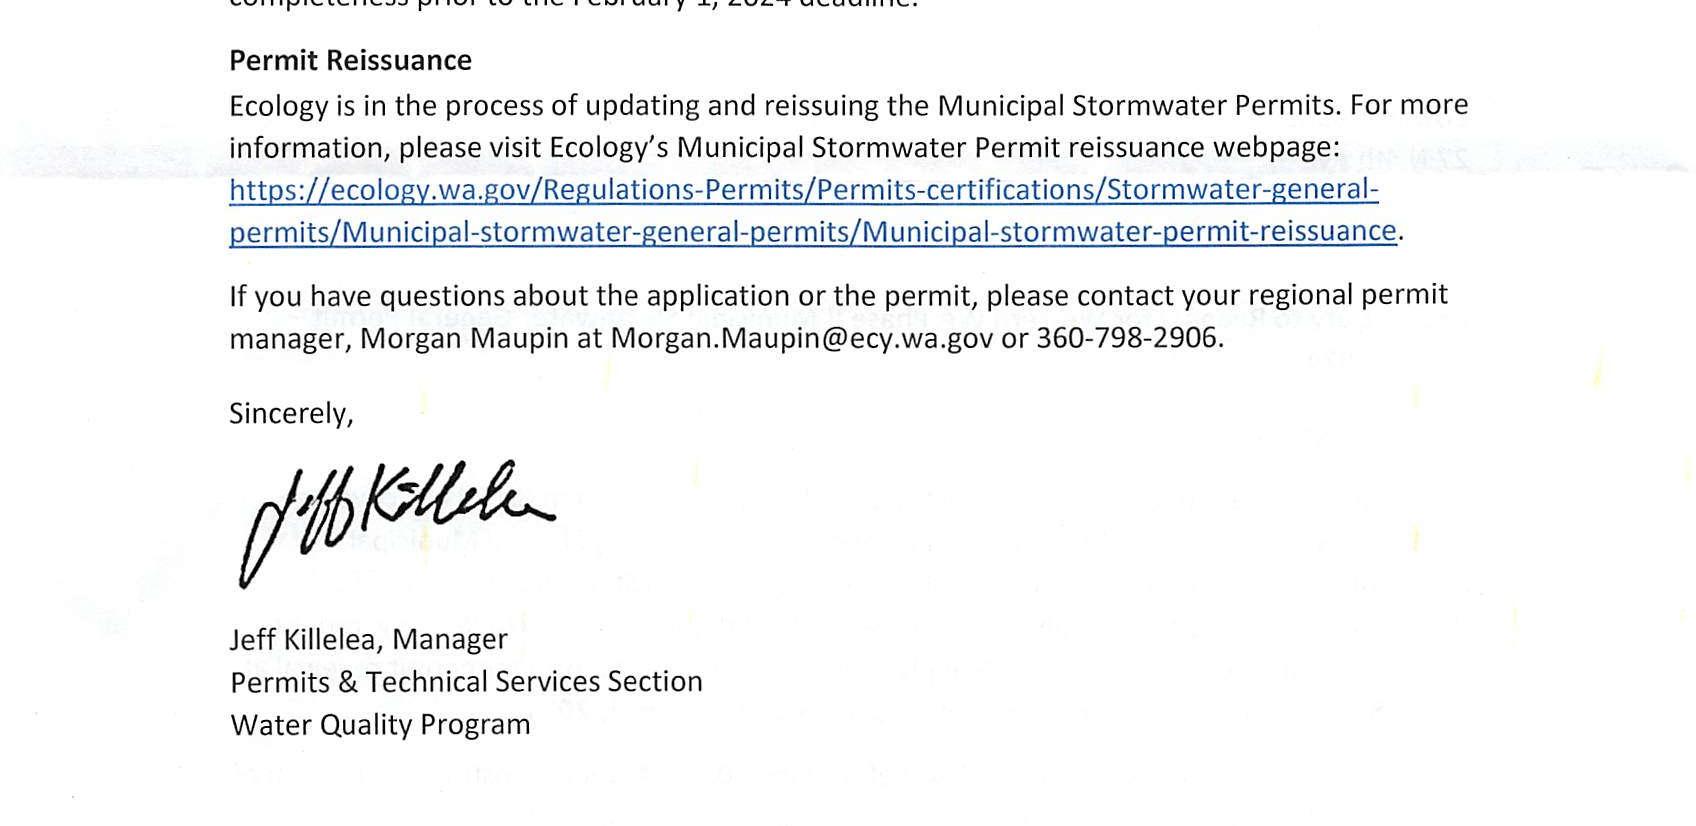Select the Permits & Technical Services Section line
The image size is (1696, 826).
tap(466, 682)
